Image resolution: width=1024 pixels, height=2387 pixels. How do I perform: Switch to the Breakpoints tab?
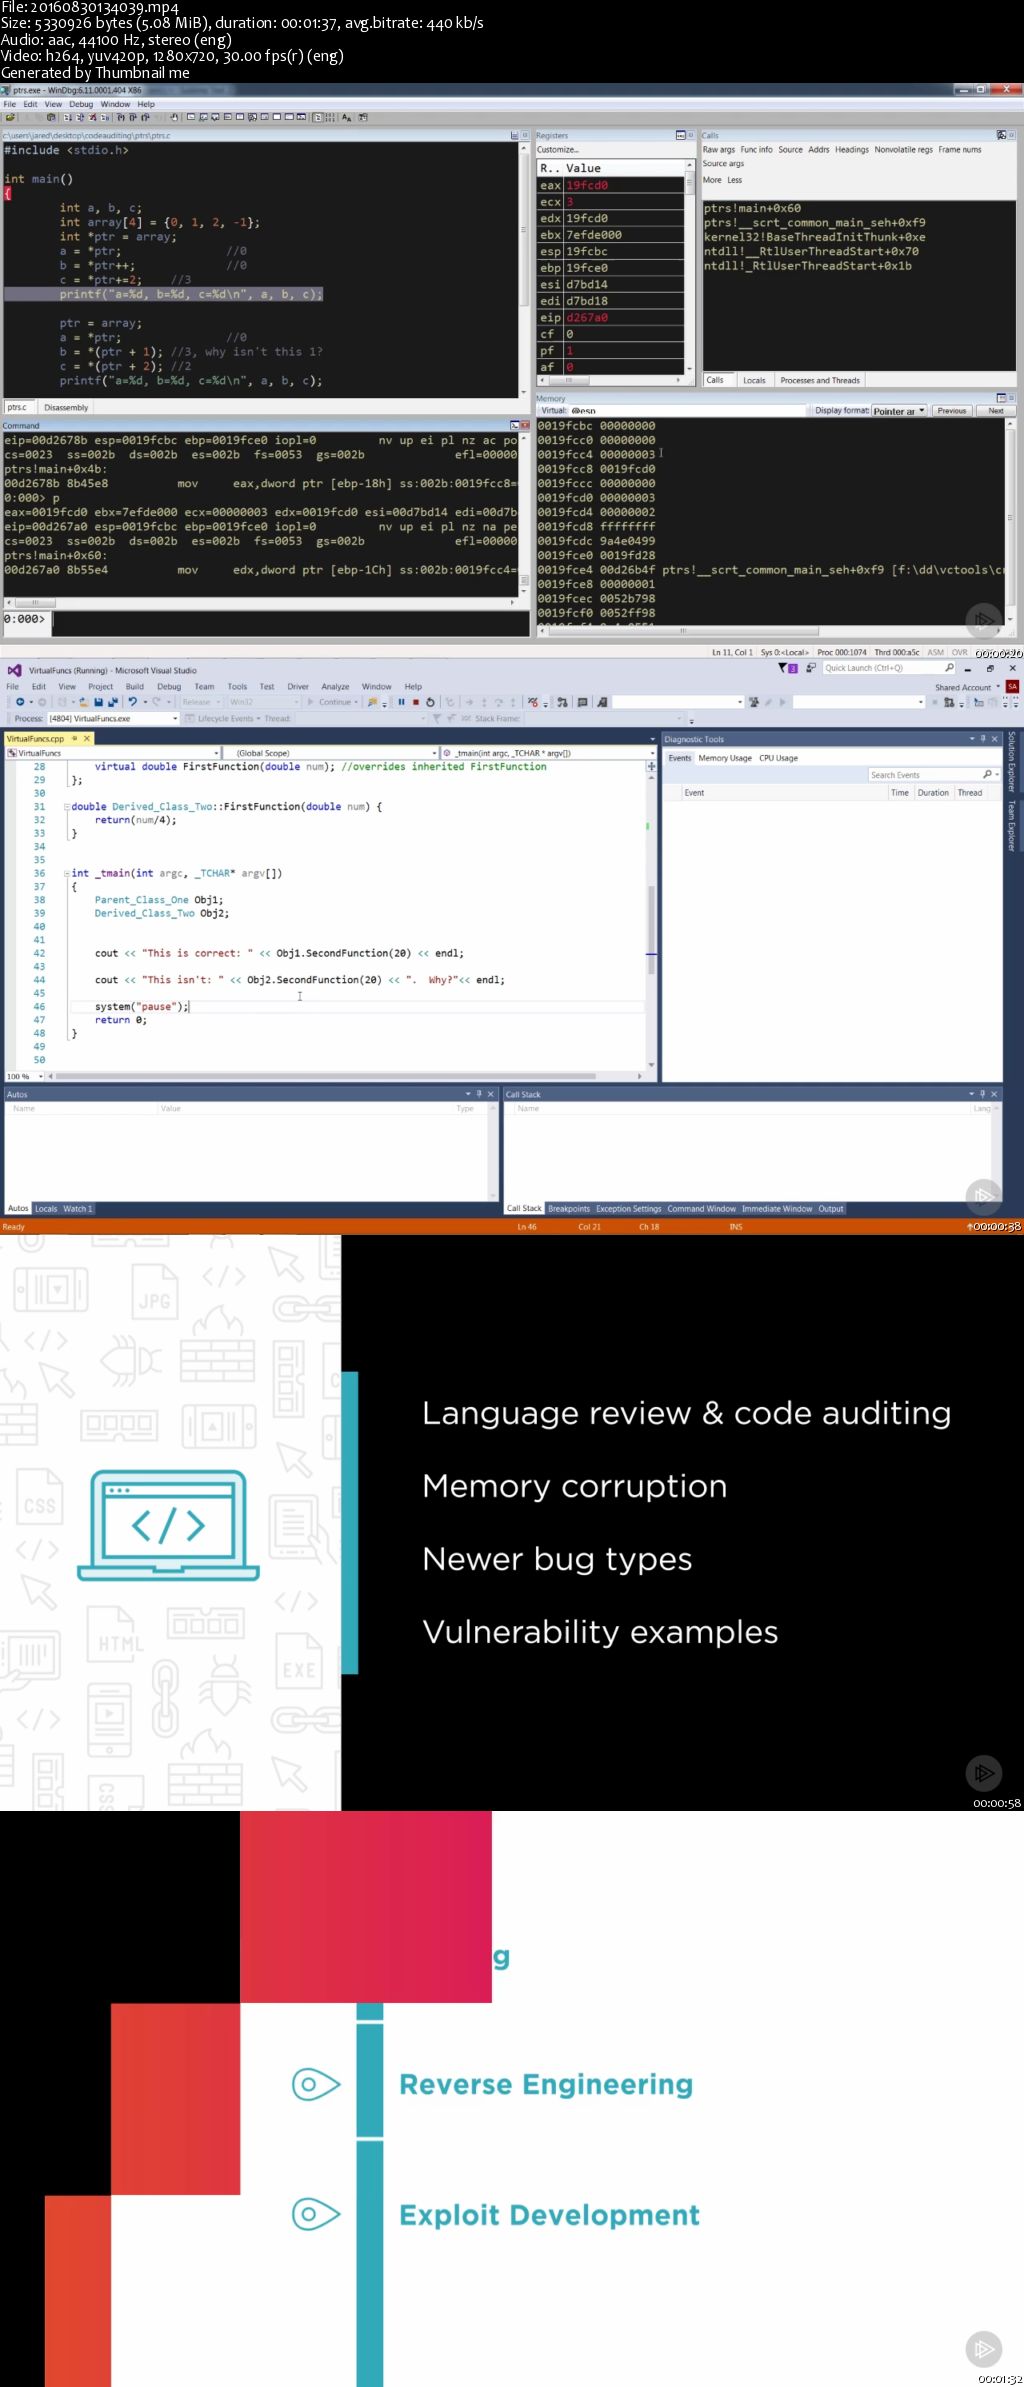coord(569,1209)
